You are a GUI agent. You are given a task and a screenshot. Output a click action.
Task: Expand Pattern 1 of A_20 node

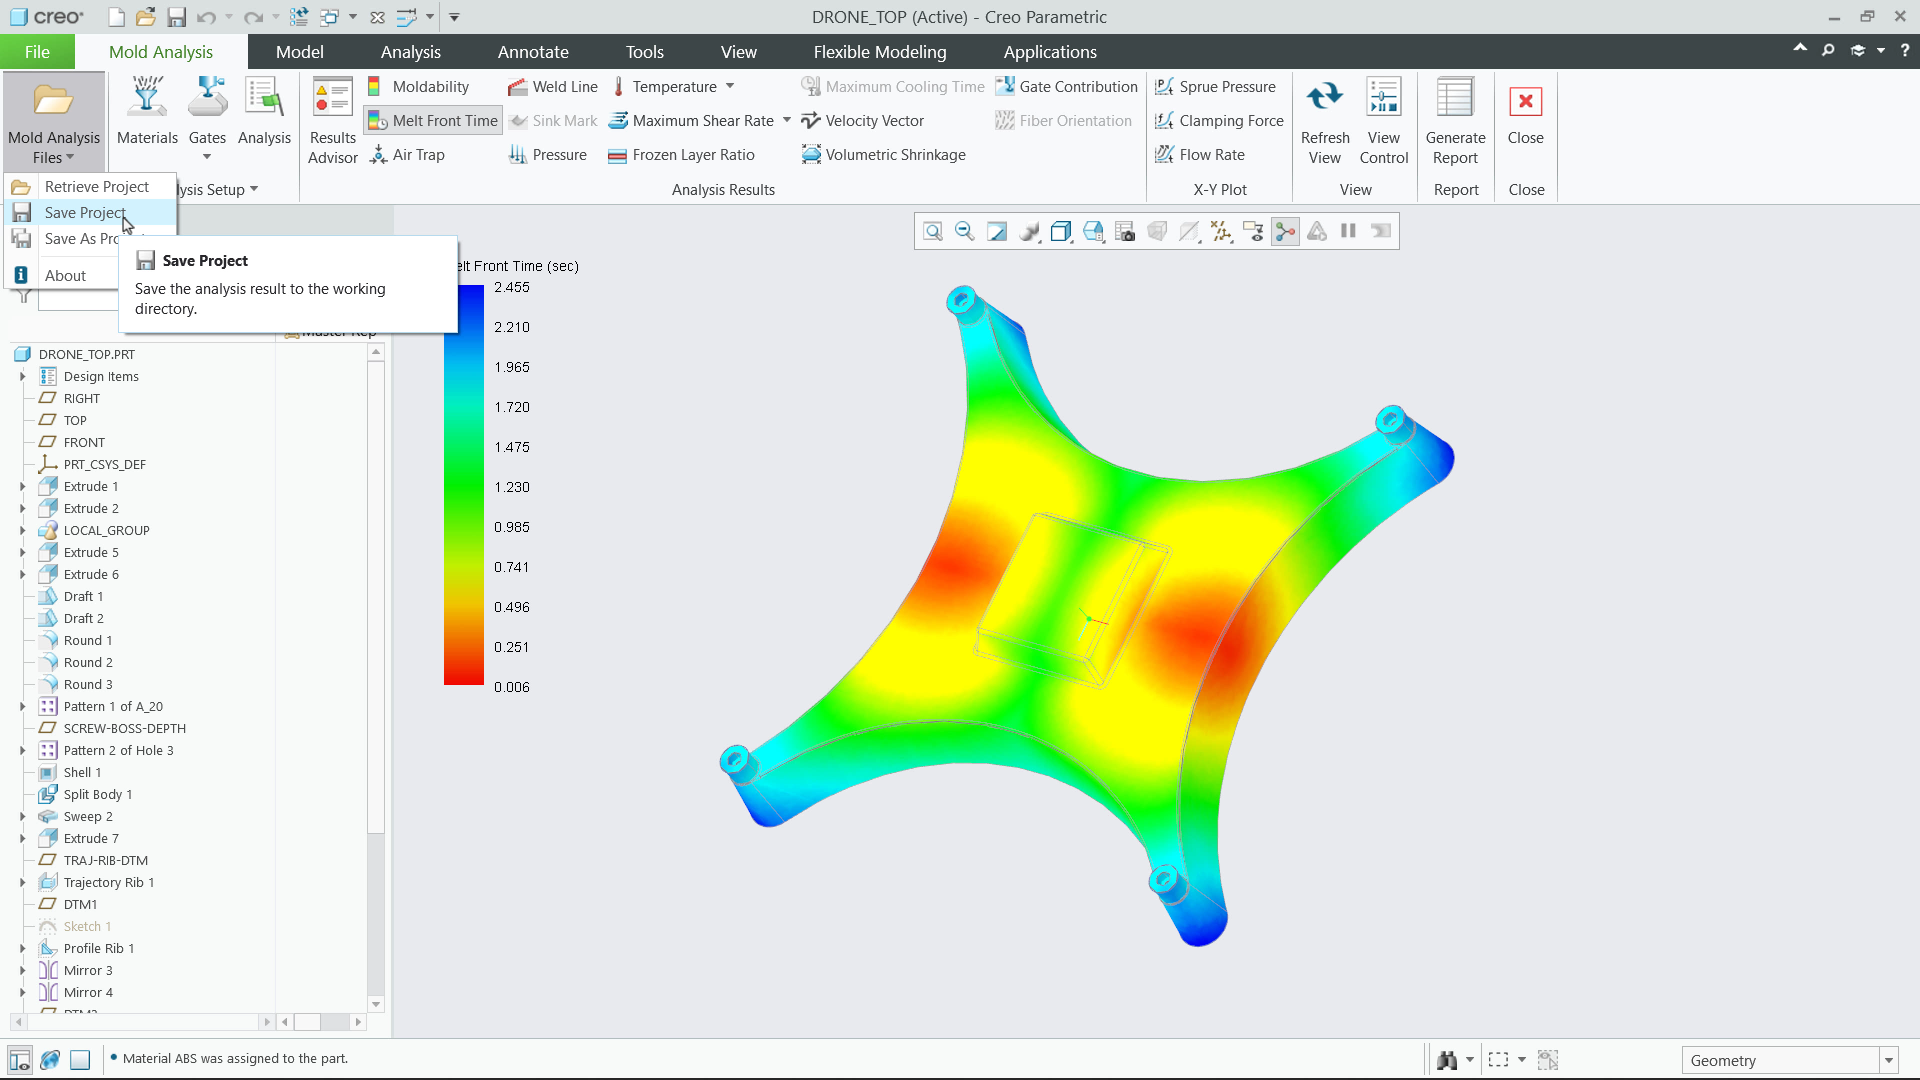[x=22, y=707]
